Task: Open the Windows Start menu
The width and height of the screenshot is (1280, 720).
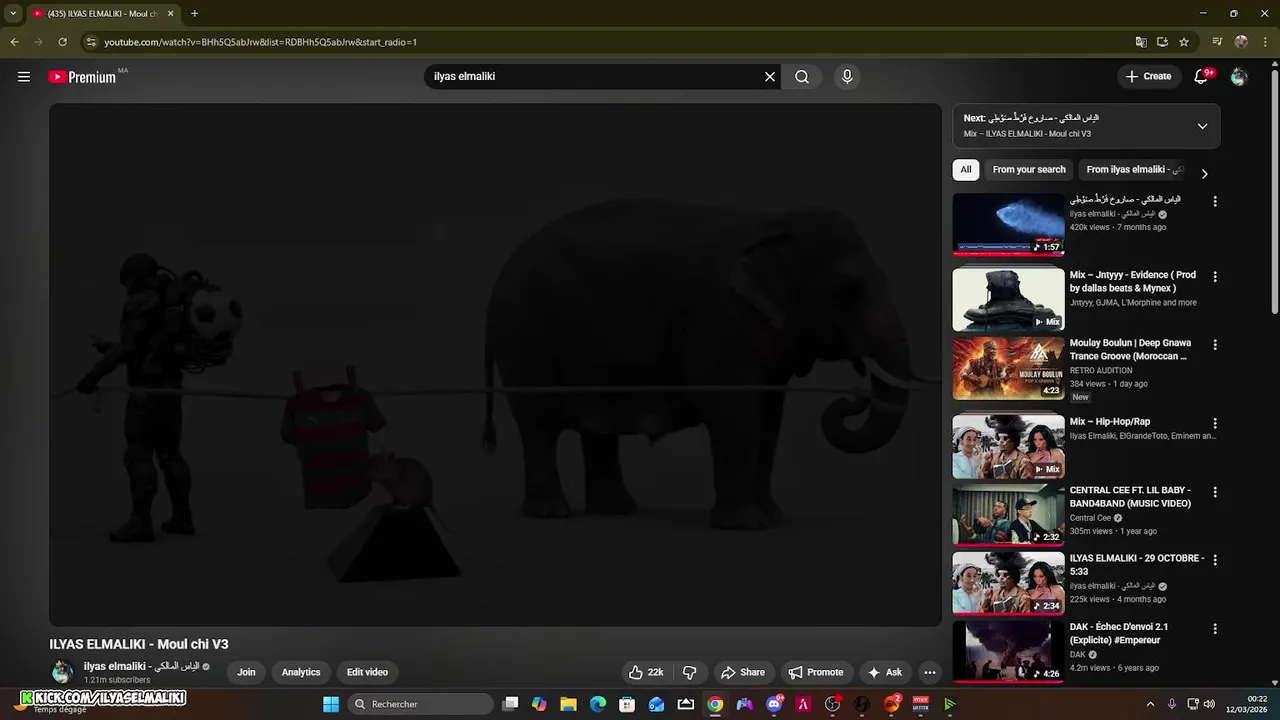Action: coord(331,704)
